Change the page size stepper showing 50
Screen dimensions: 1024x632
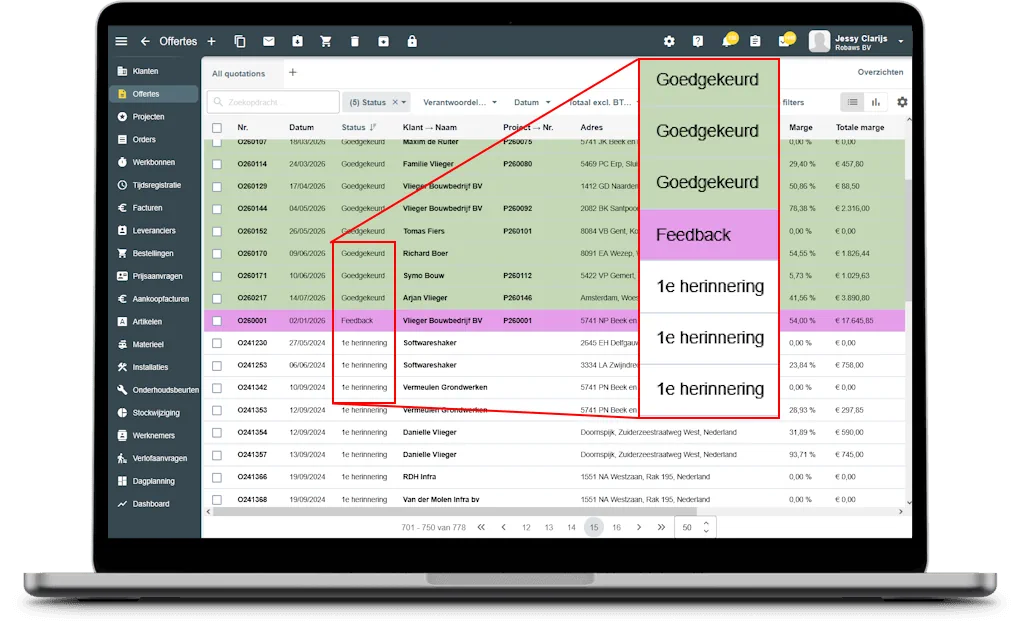click(706, 527)
